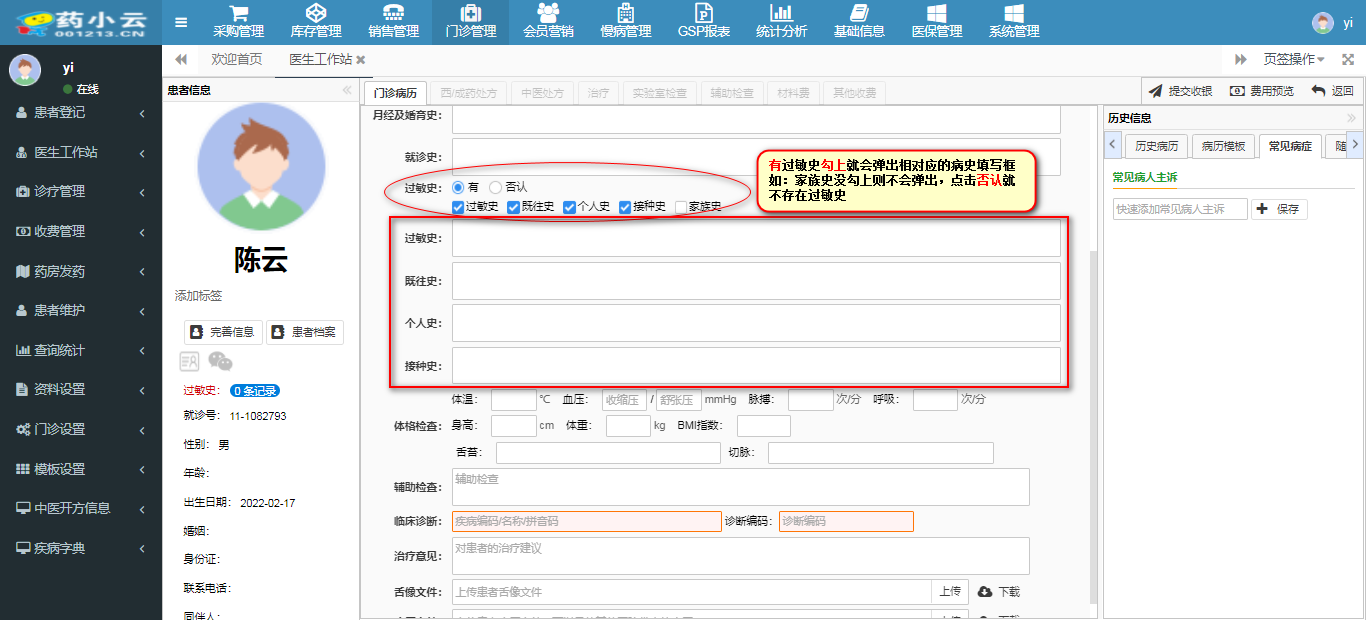
Task: Focus the 临床诊断 disease code field
Action: [x=586, y=521]
